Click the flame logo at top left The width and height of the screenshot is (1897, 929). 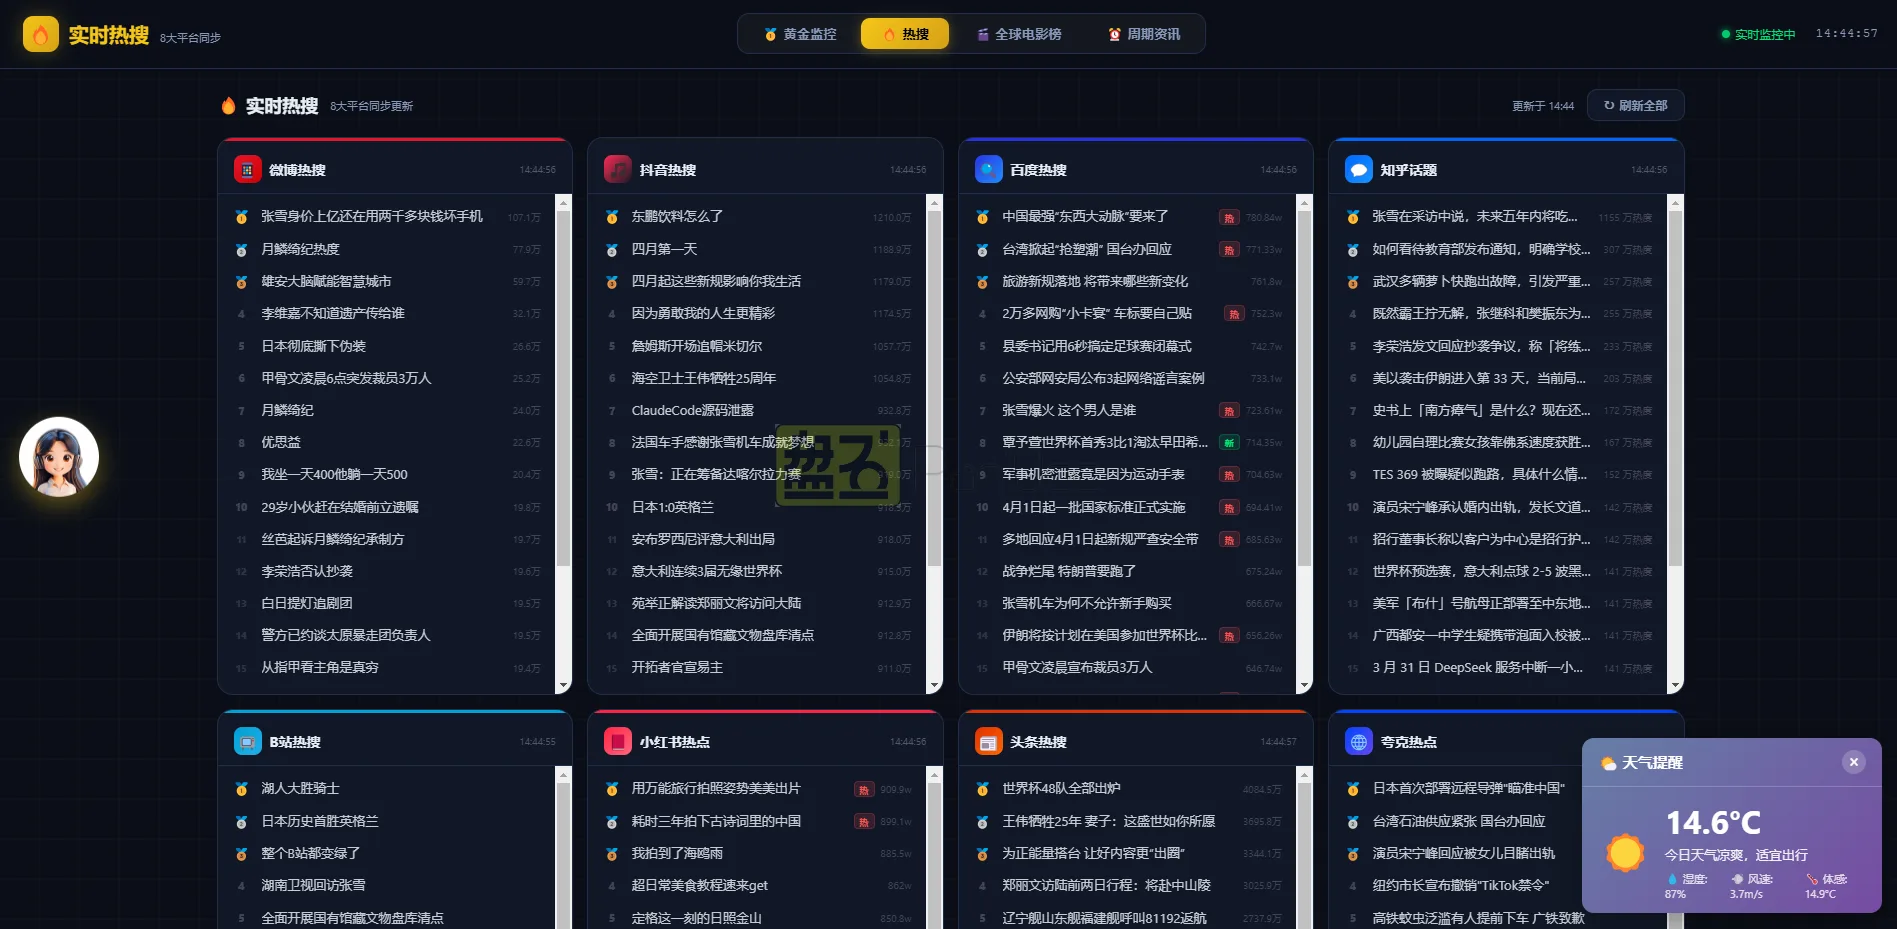click(40, 33)
